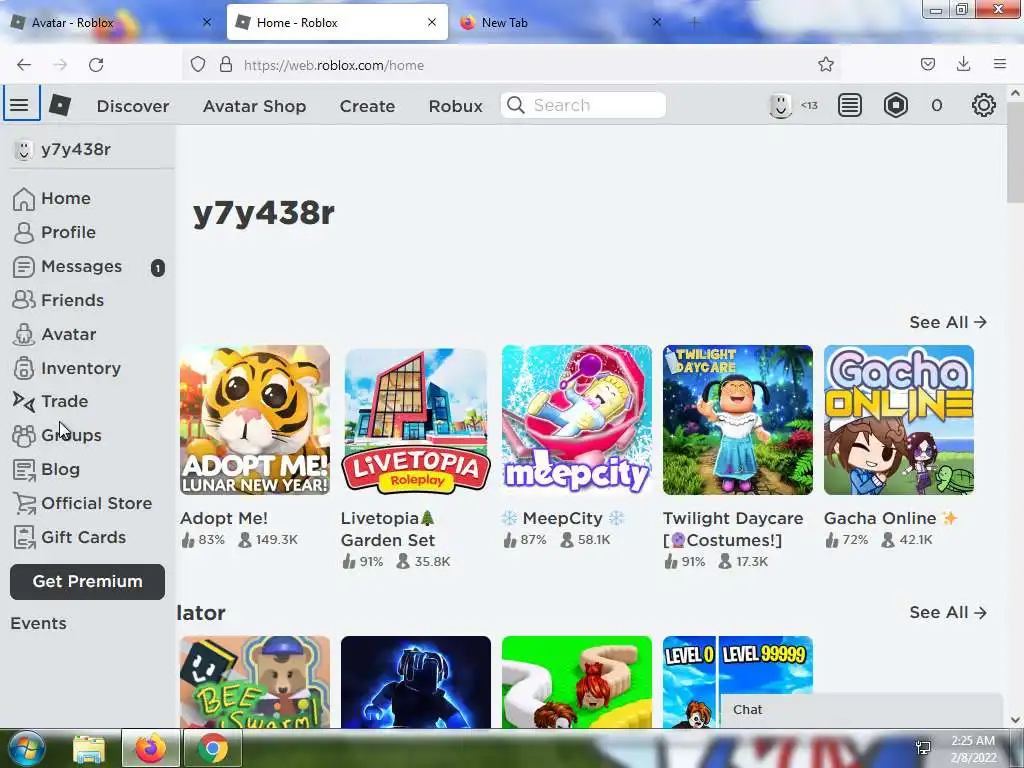Click the Trade arrows icon
1024x768 pixels.
click(x=24, y=402)
